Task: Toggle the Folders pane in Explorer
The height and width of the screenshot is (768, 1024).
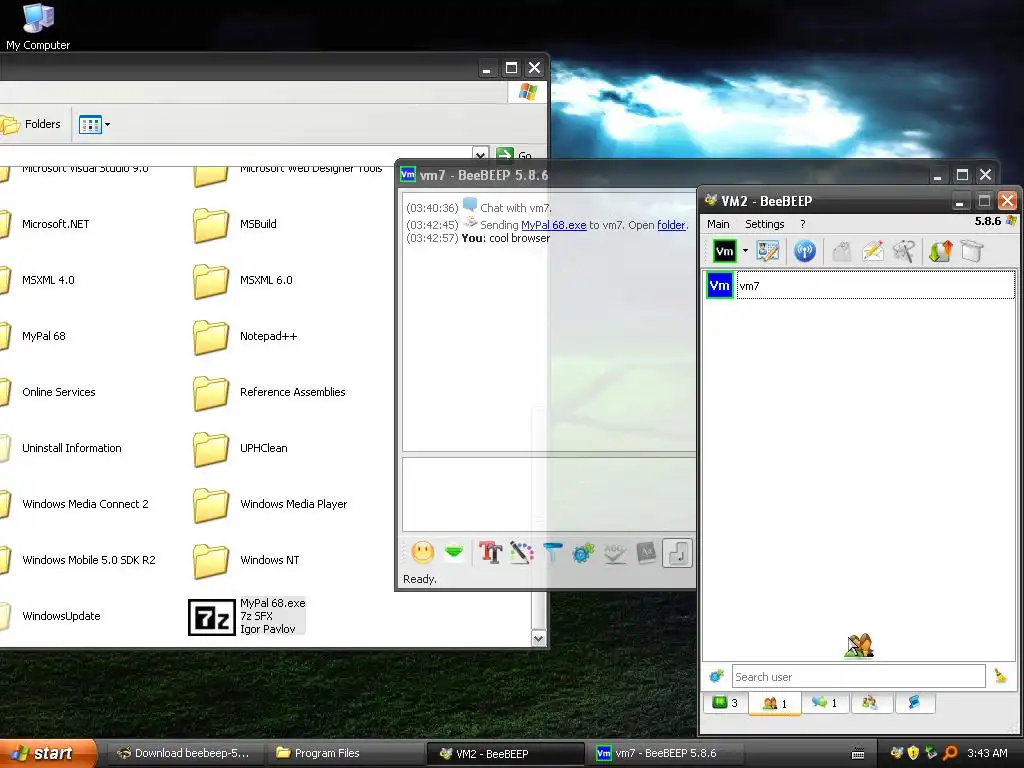Action: point(31,124)
